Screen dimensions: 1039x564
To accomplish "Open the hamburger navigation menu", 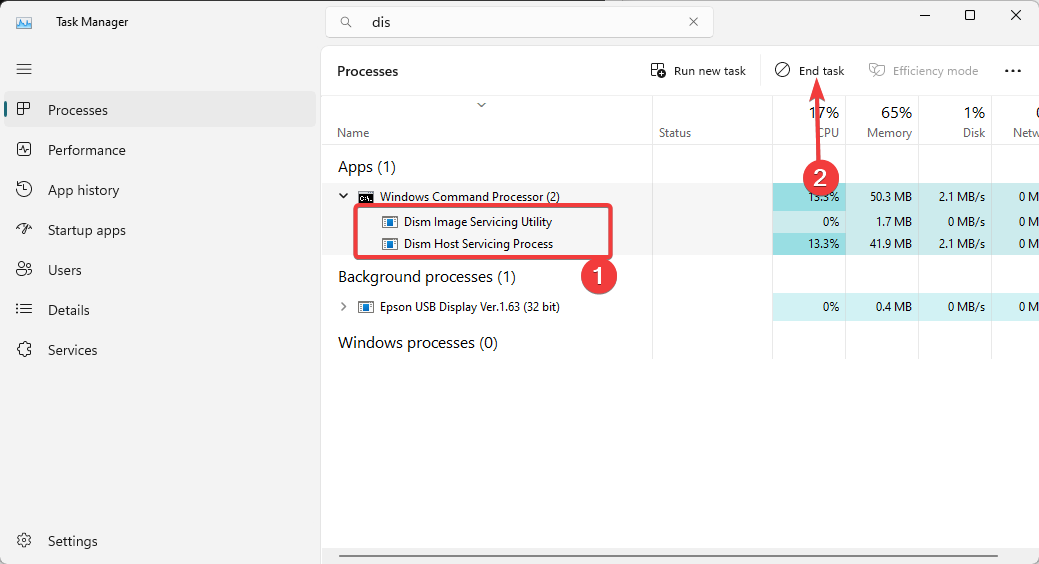I will click(x=24, y=69).
